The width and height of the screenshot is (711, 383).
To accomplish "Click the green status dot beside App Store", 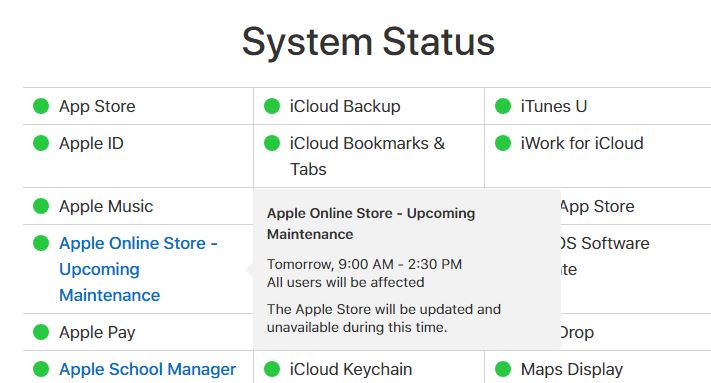I will pyautogui.click(x=41, y=106).
